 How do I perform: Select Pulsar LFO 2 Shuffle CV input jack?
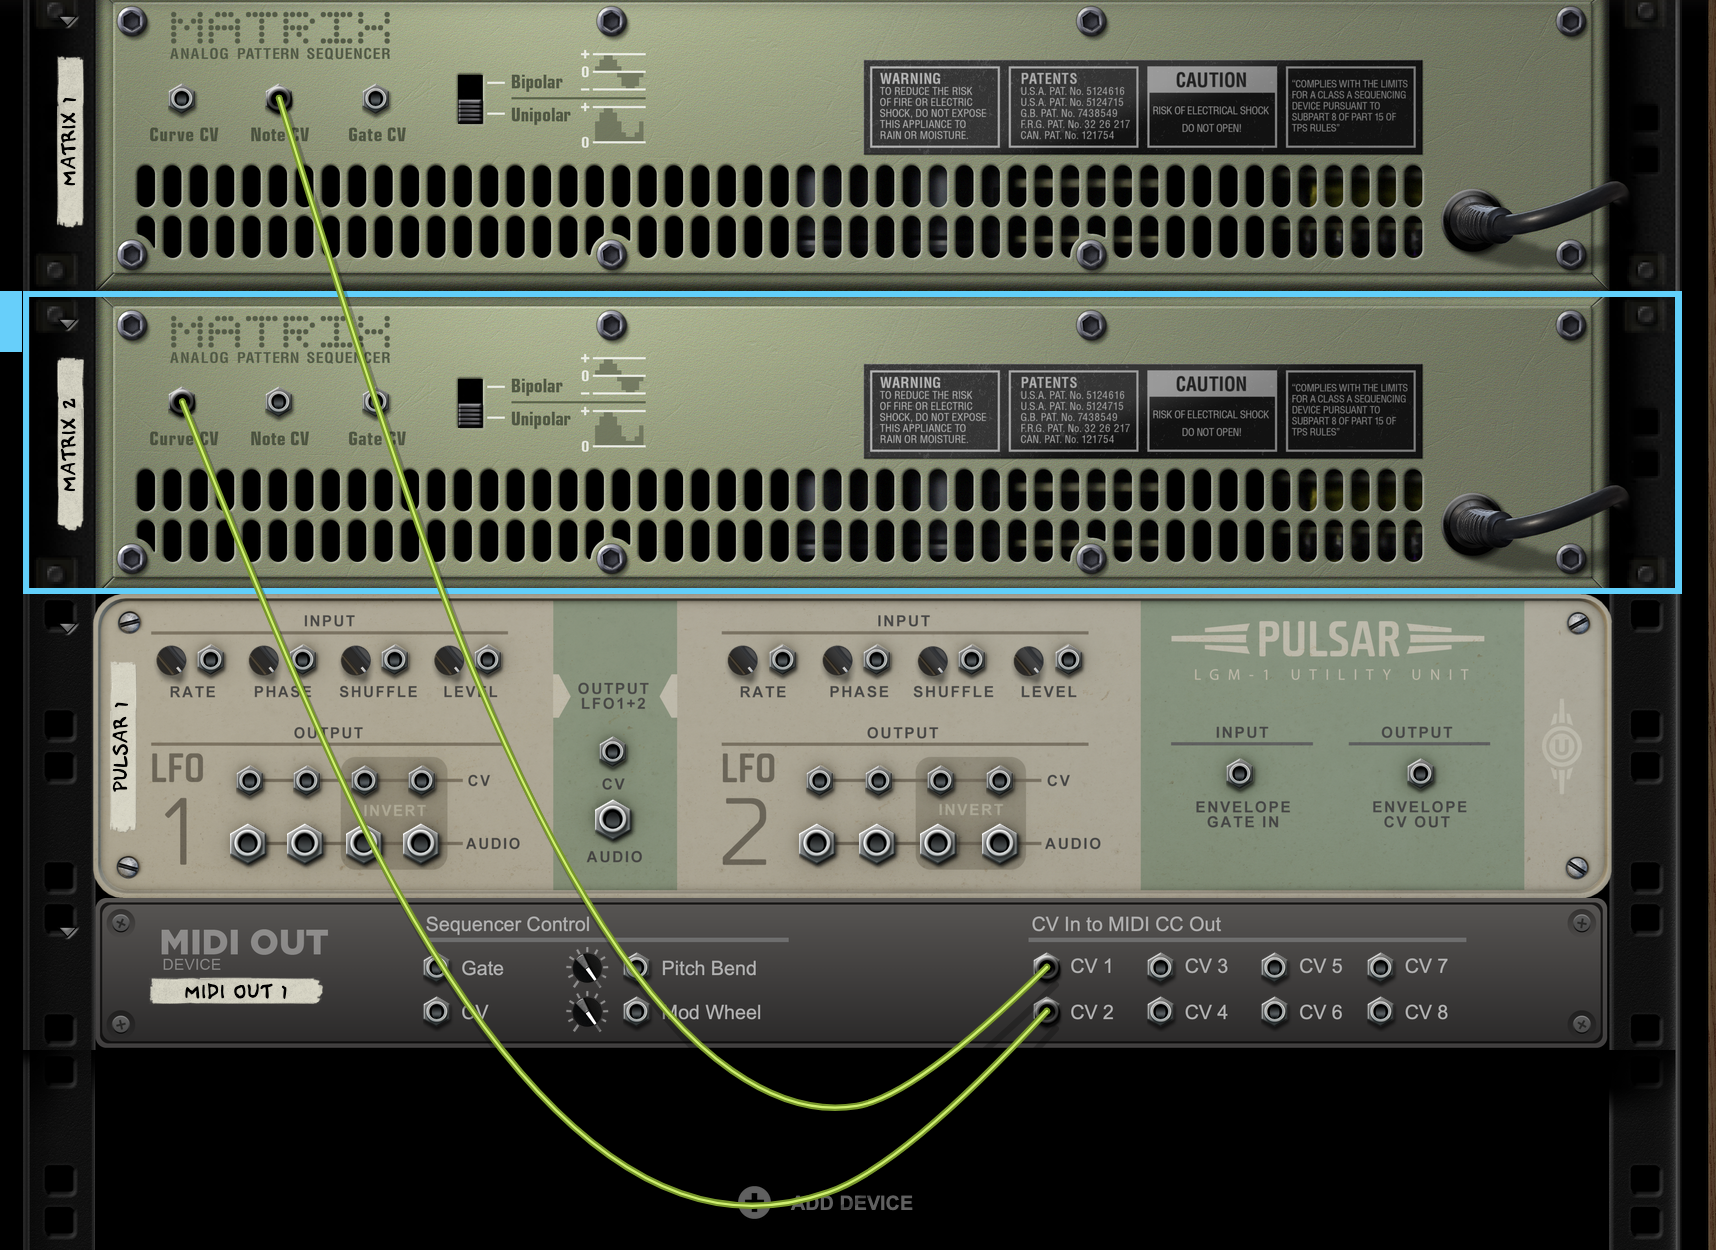pos(971,660)
